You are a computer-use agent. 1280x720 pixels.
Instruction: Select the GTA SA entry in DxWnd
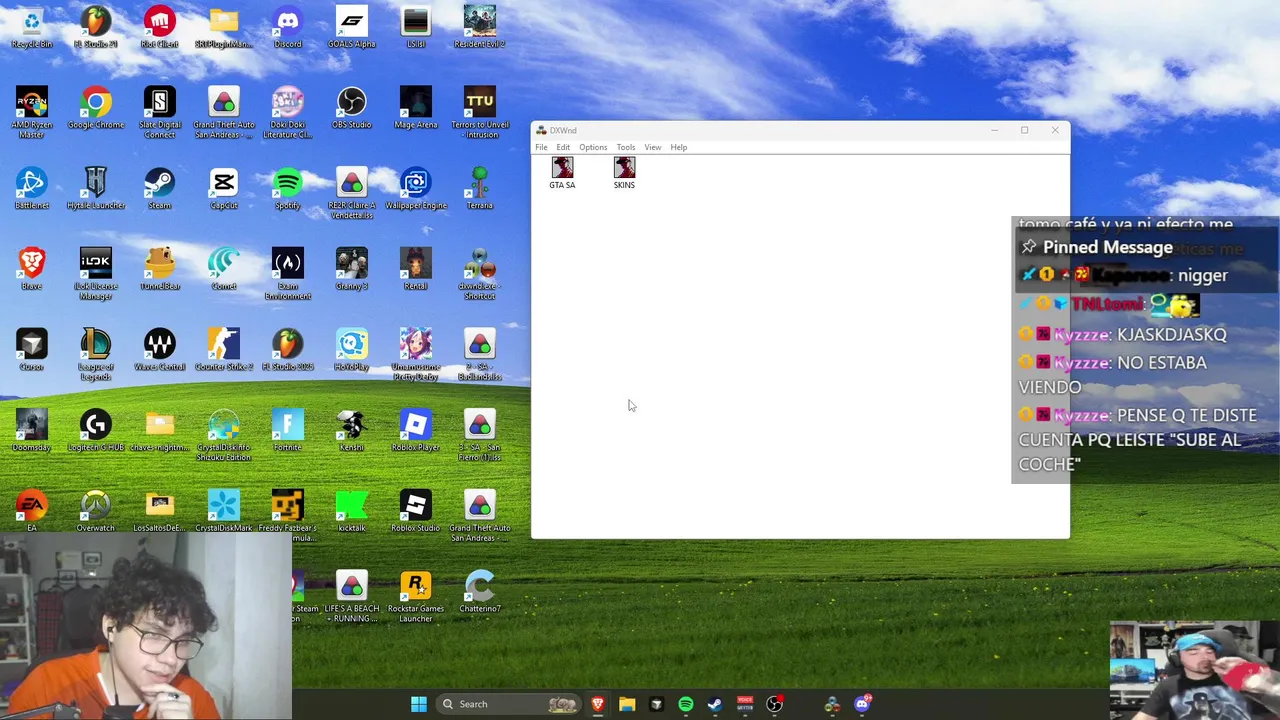pyautogui.click(x=562, y=173)
